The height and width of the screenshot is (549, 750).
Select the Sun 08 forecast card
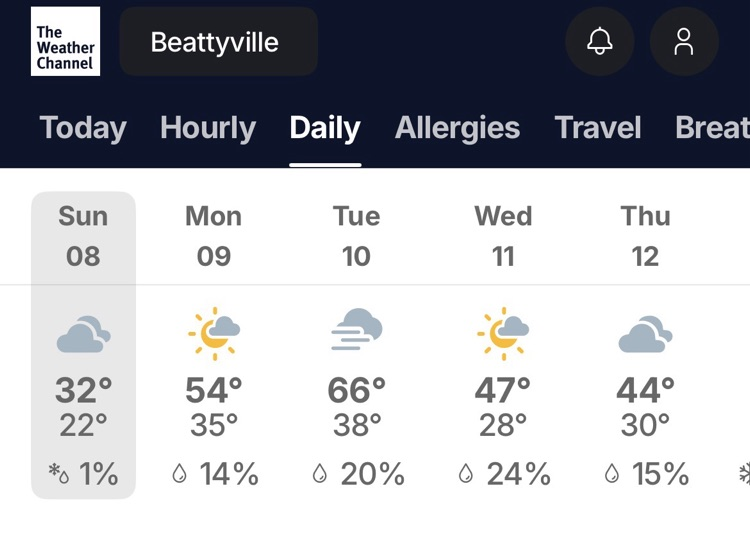coord(83,237)
